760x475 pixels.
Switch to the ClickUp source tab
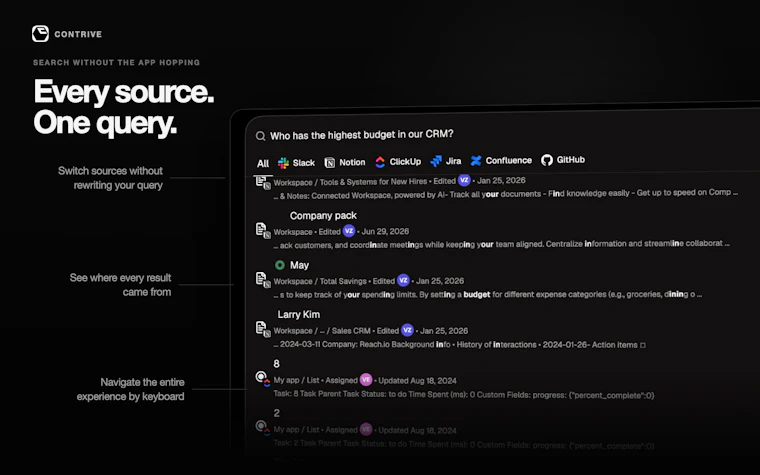point(398,161)
